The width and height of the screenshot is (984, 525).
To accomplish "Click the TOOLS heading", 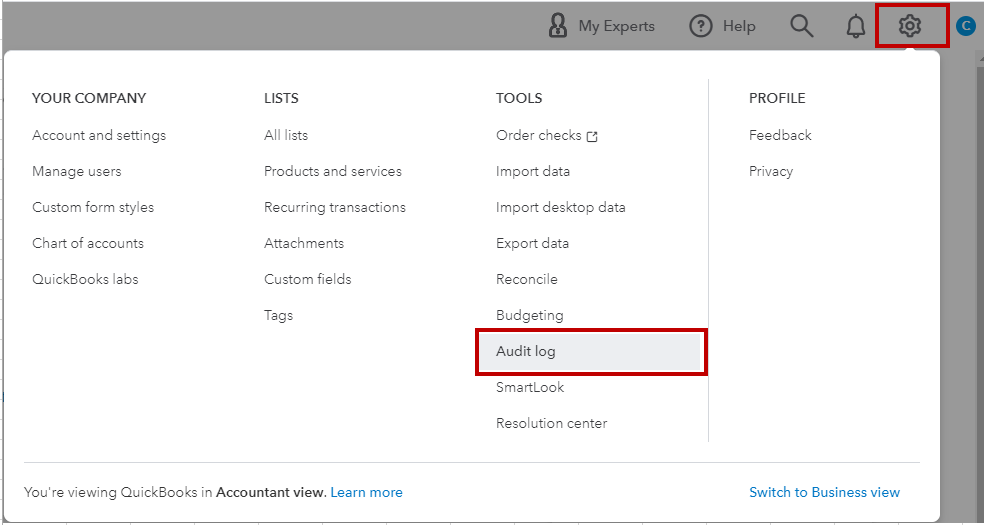I will click(519, 98).
